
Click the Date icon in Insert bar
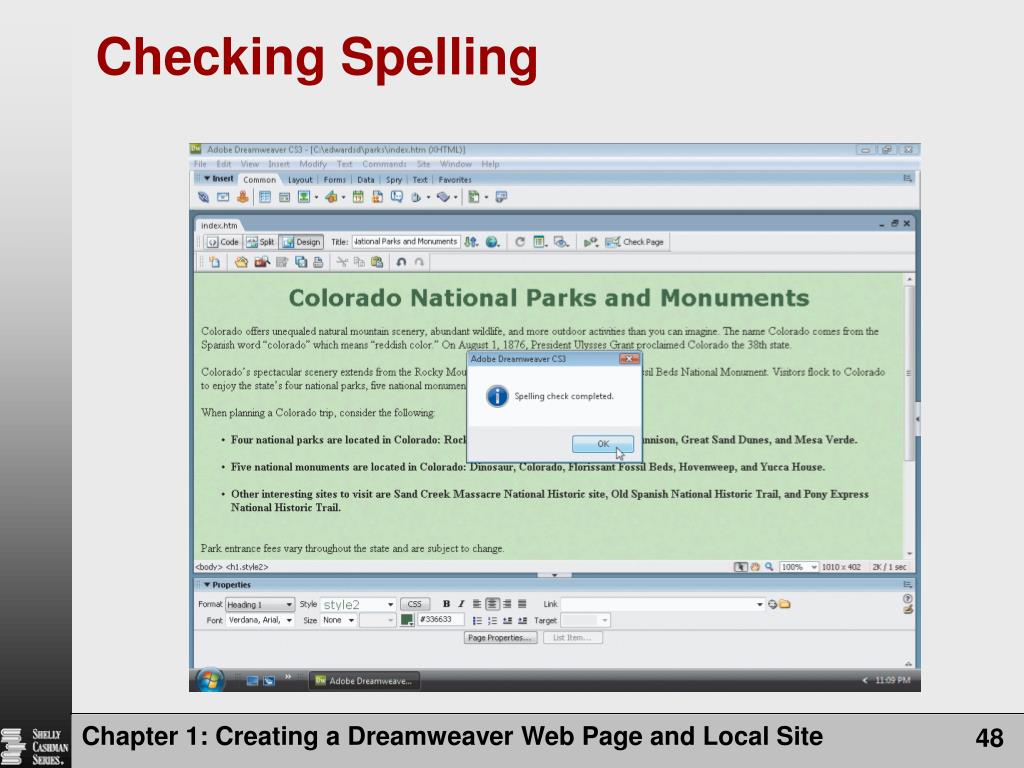(358, 197)
